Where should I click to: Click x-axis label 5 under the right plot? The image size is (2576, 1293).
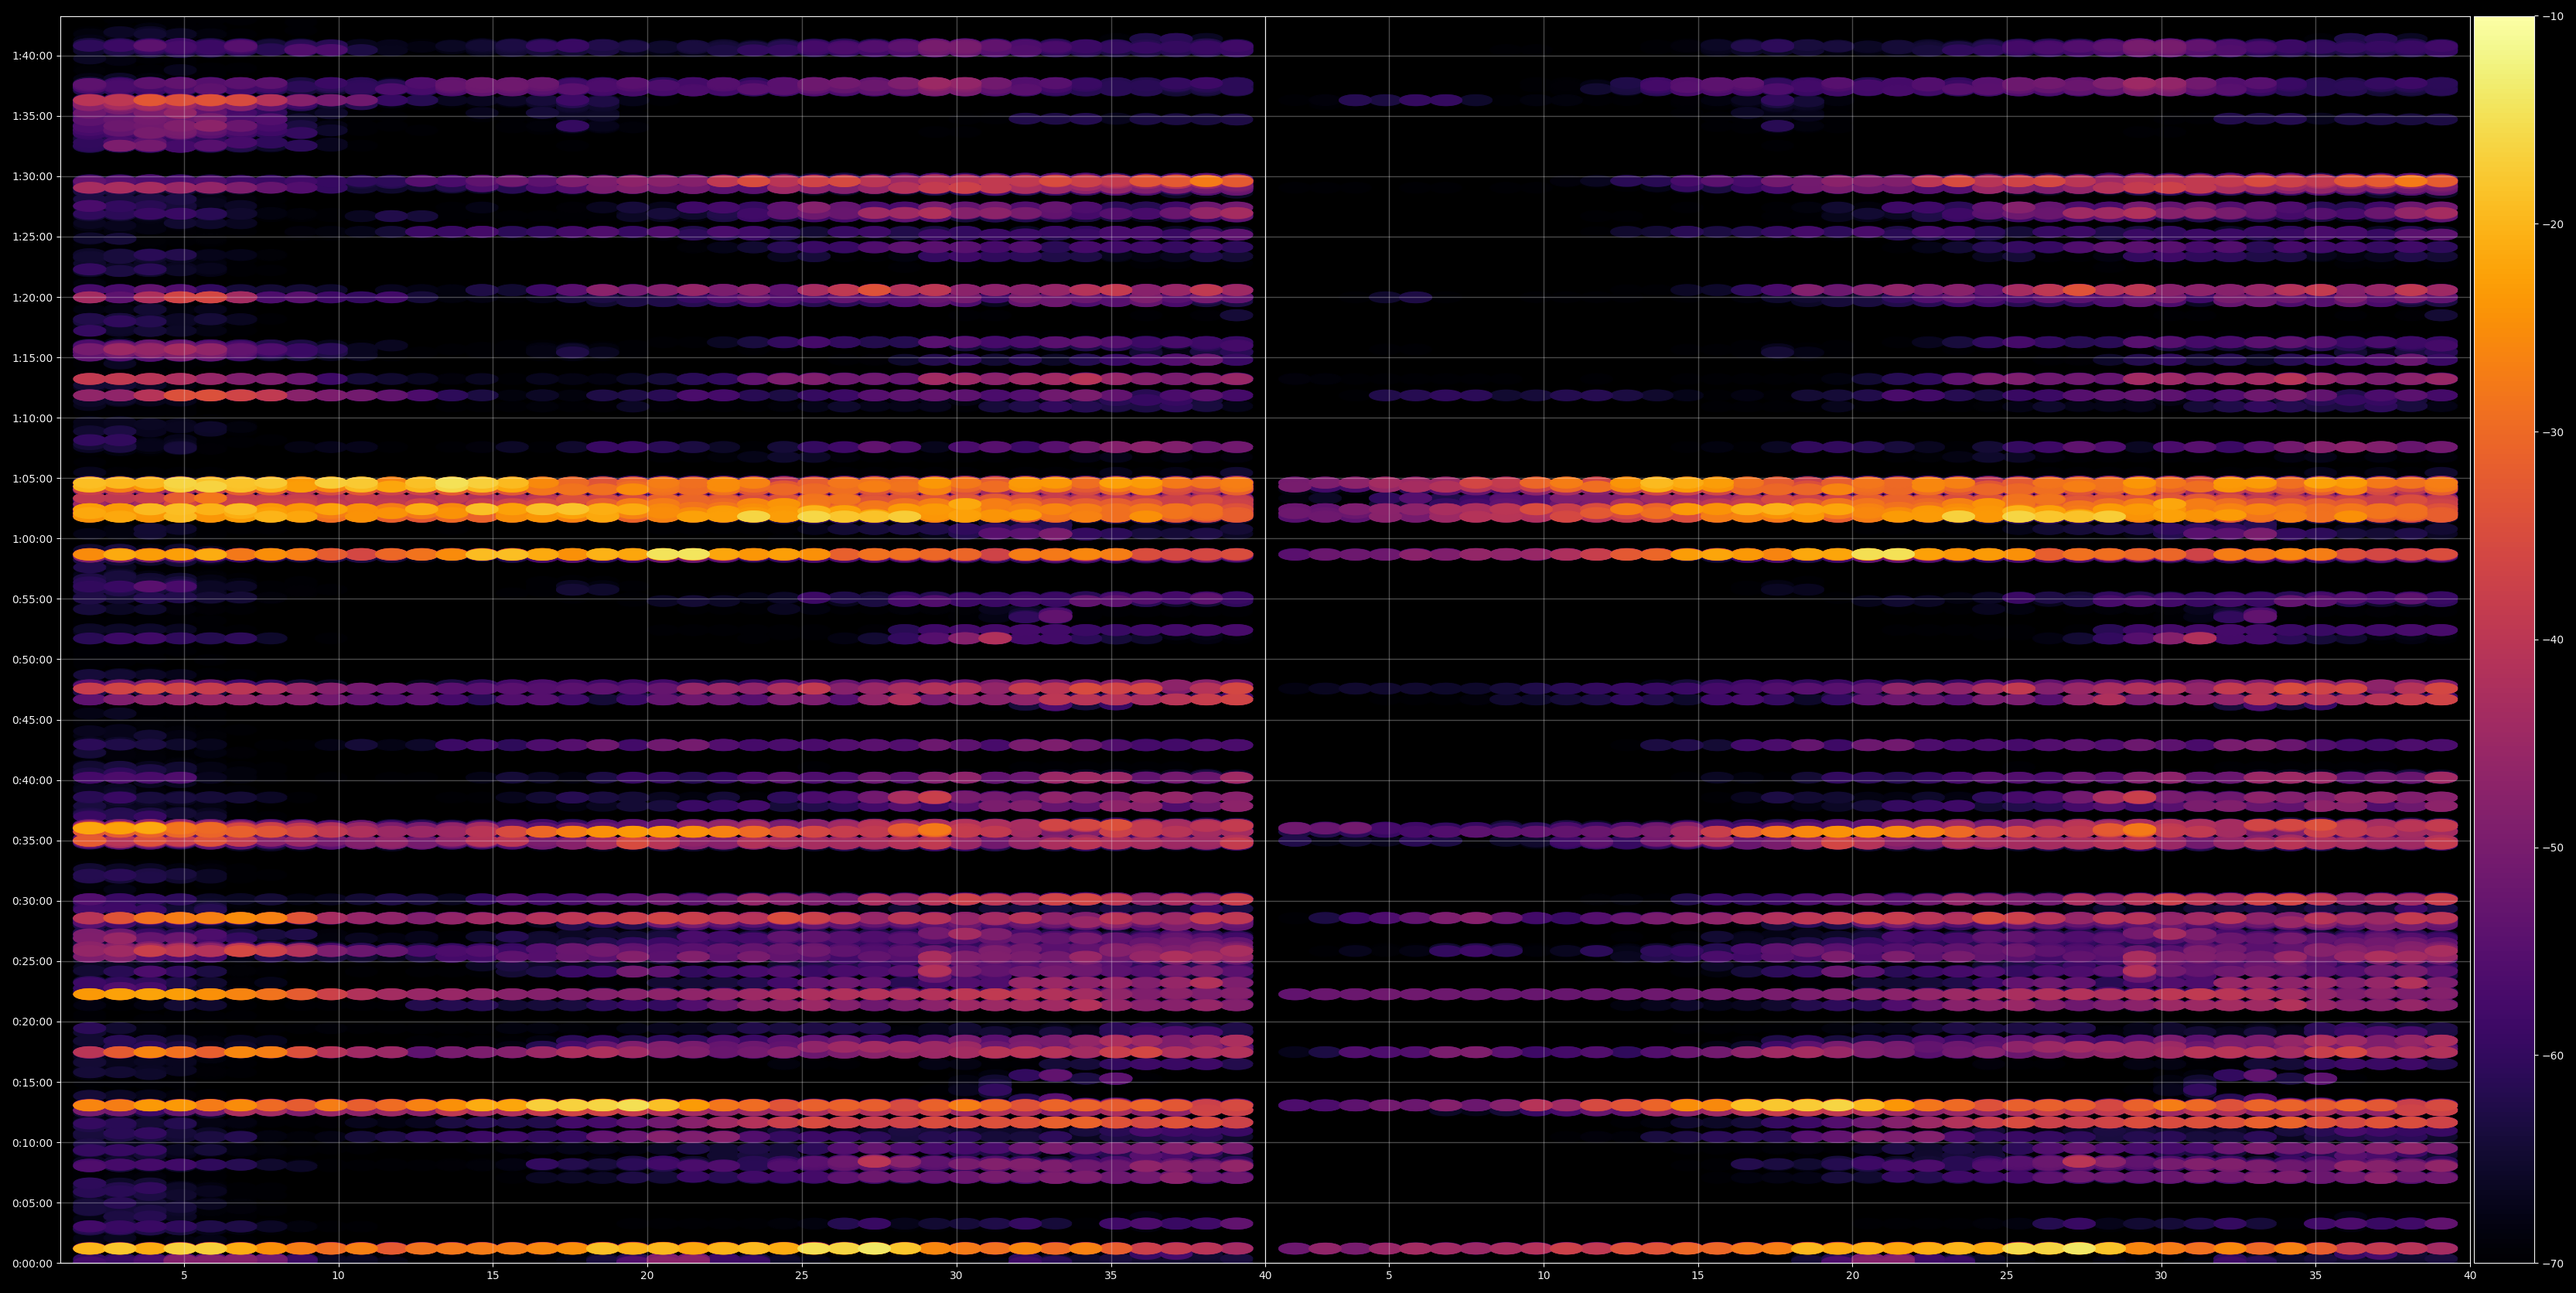pos(1389,1276)
